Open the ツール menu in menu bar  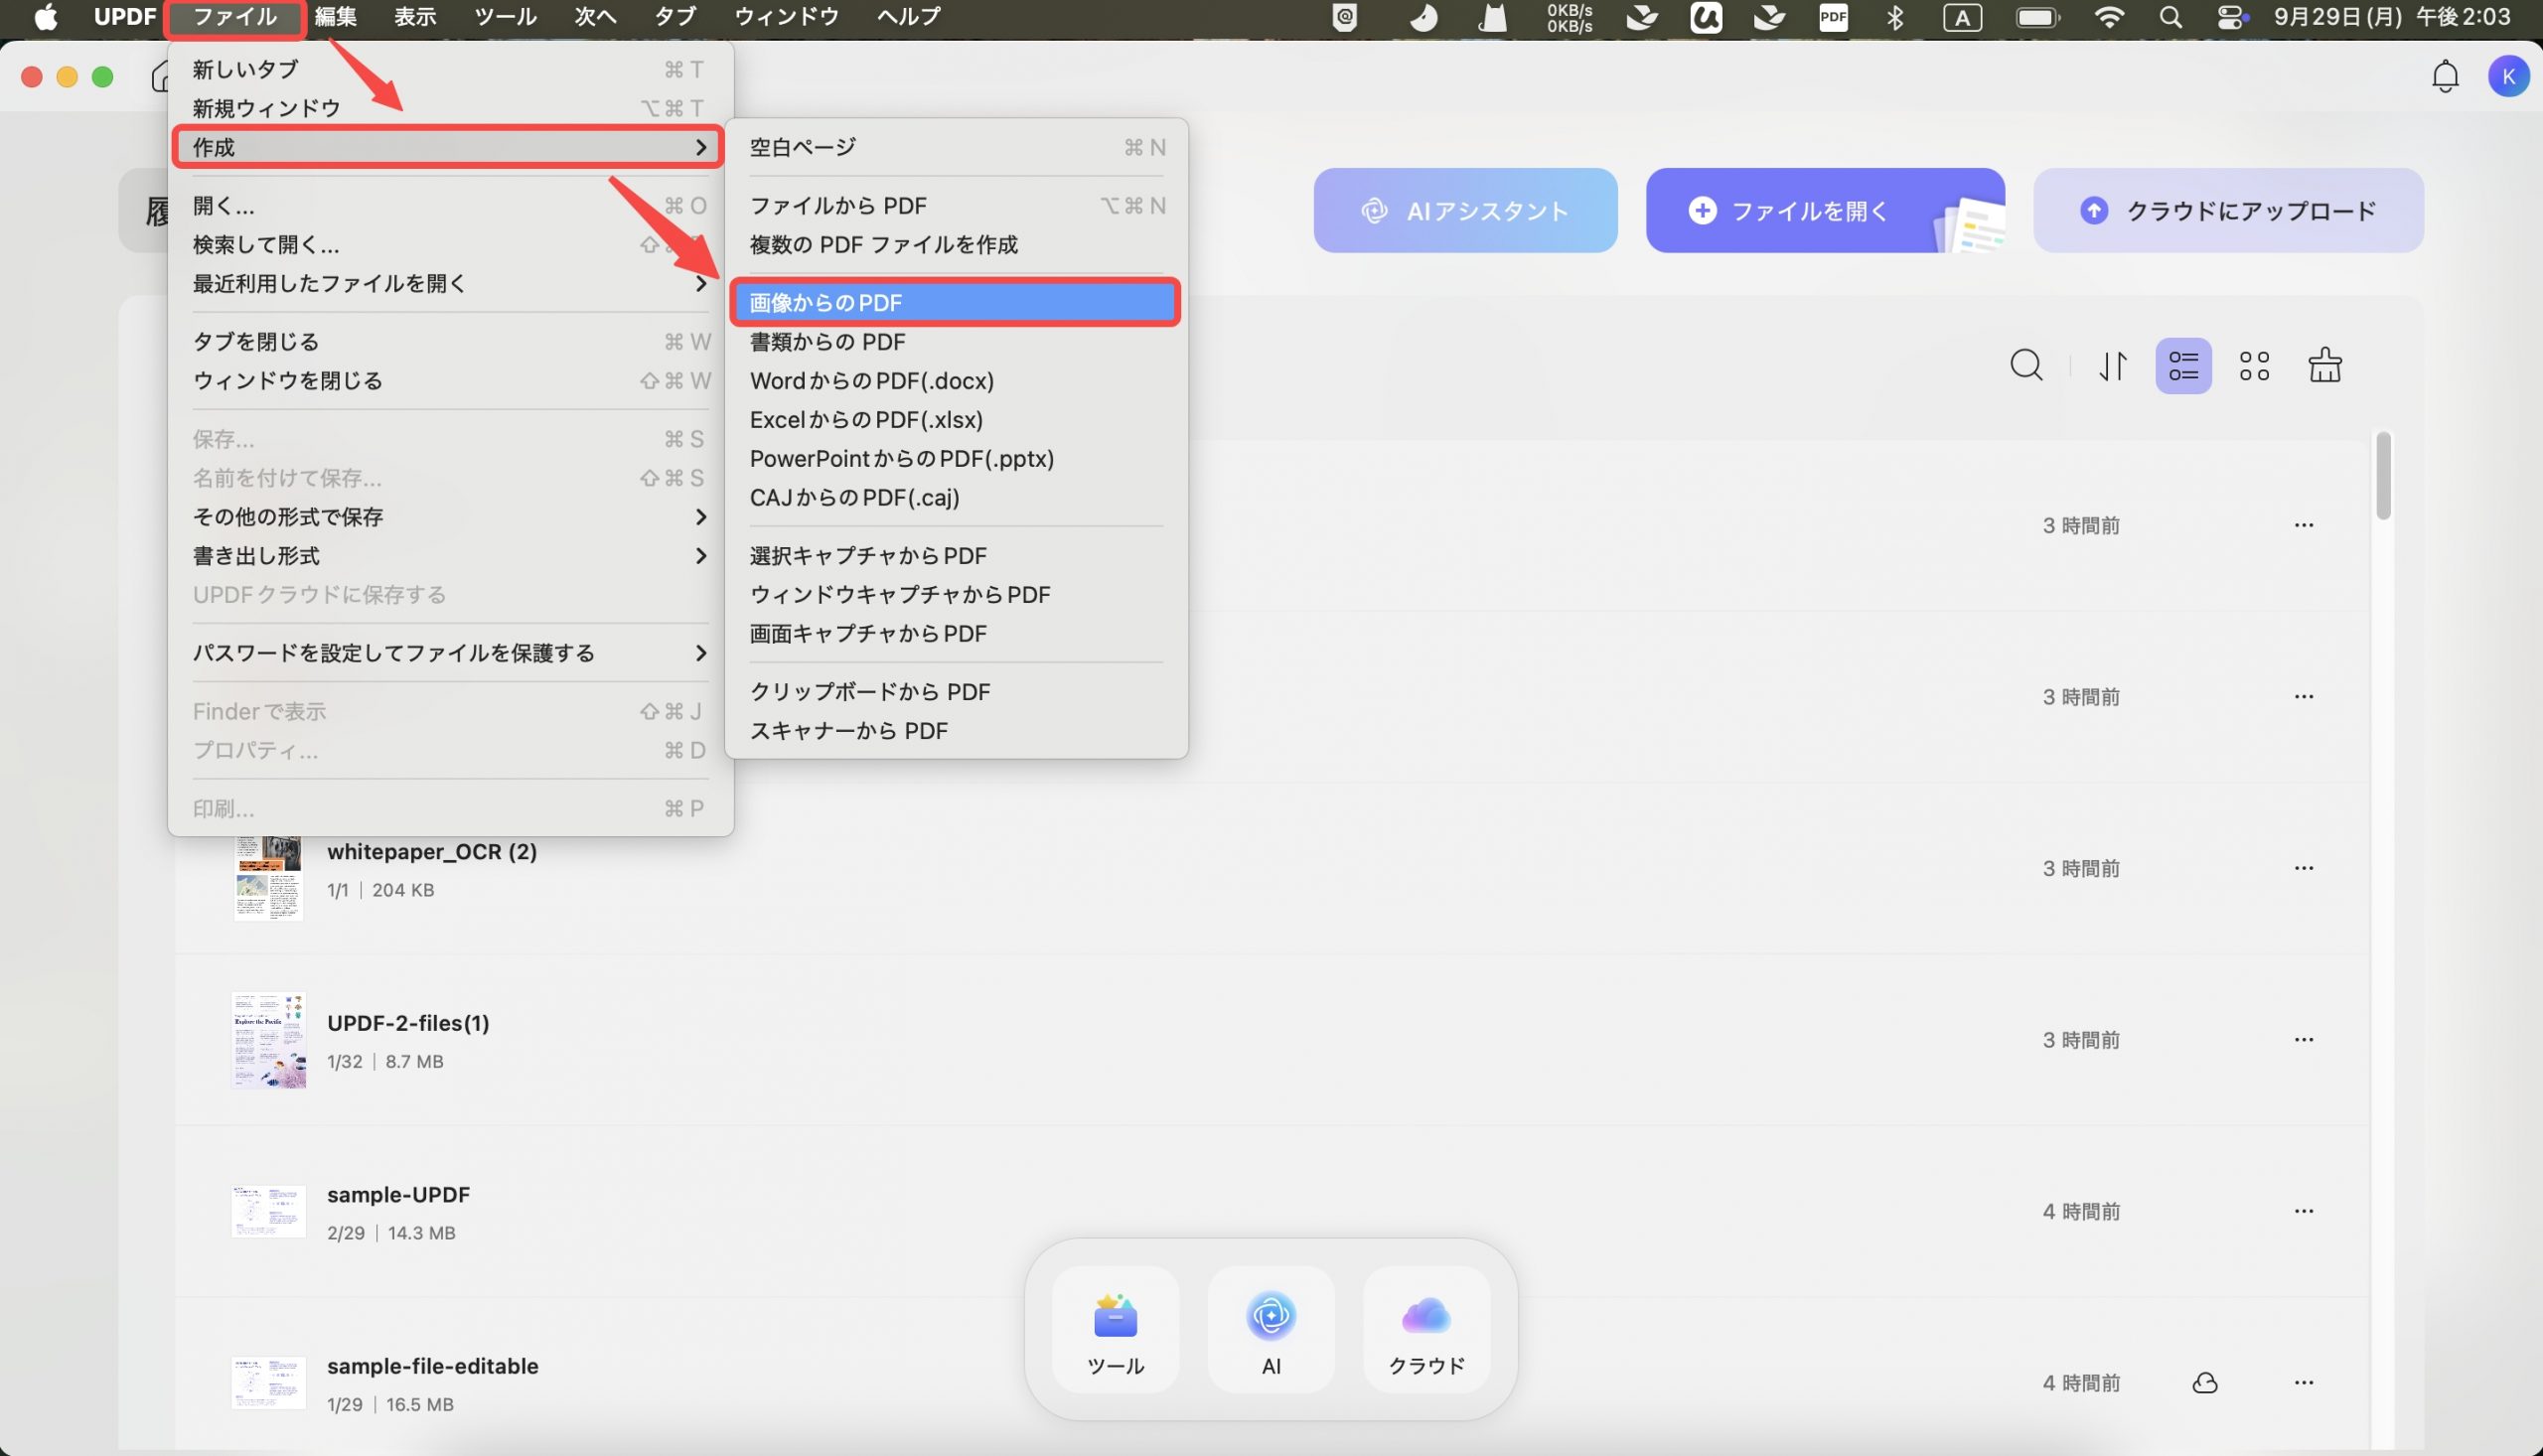505,17
